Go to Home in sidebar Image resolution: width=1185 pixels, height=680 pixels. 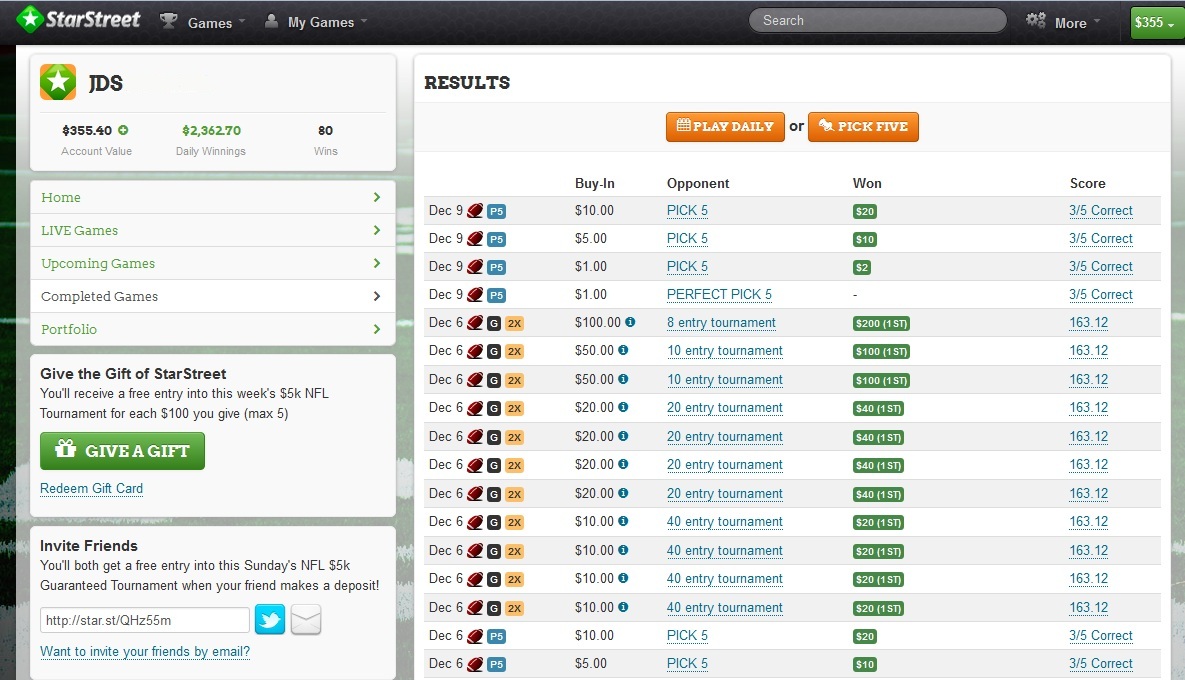[x=212, y=197]
